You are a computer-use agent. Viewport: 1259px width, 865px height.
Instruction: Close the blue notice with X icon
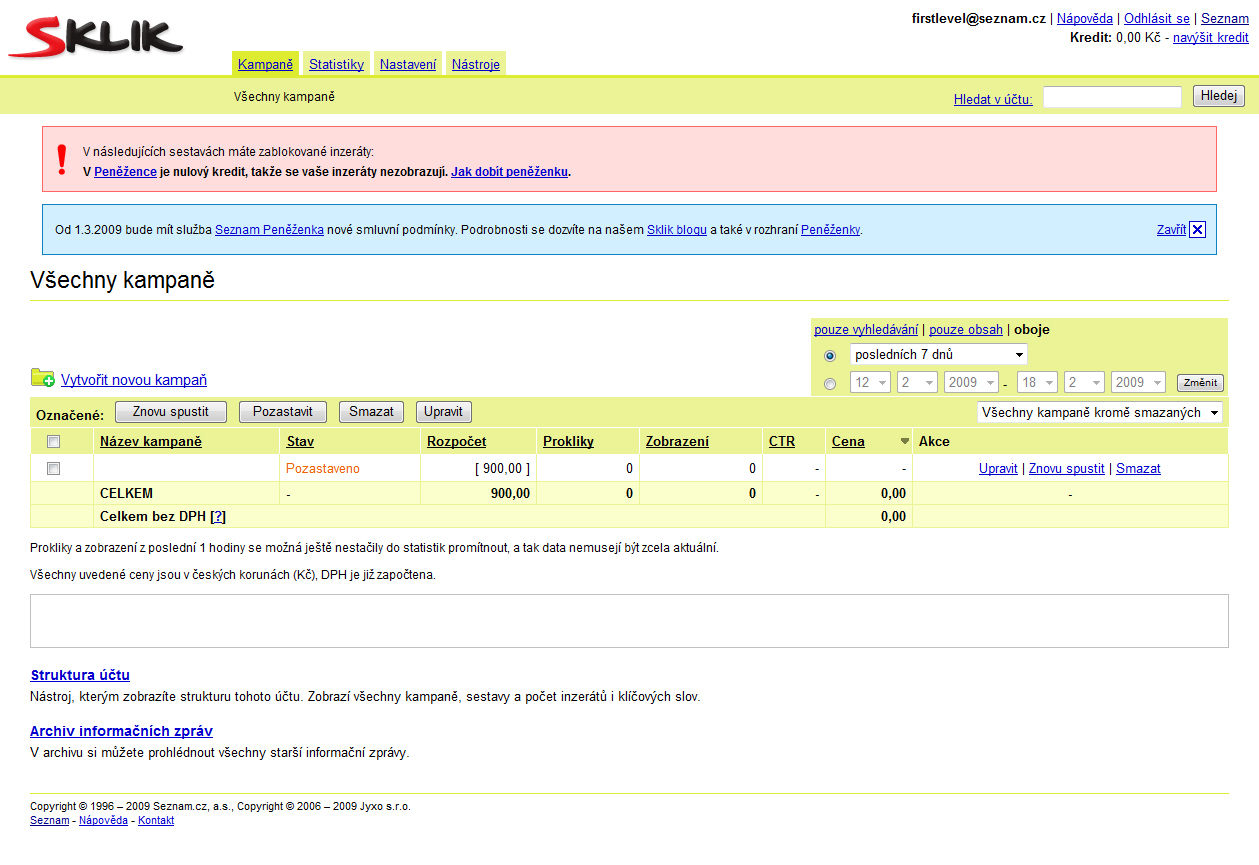(1198, 229)
